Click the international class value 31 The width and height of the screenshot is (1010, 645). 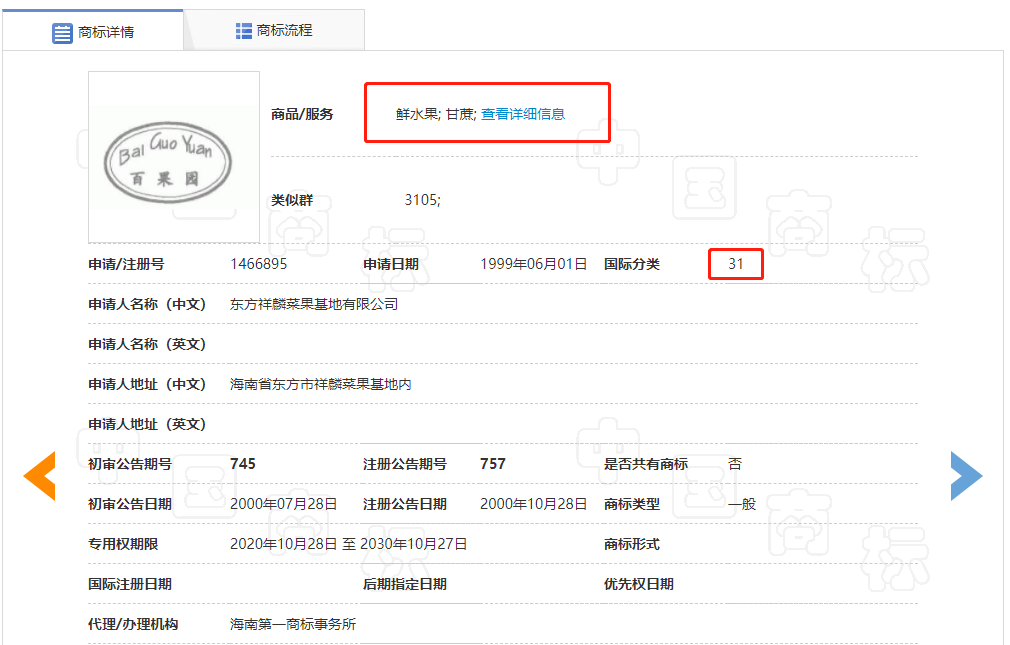coord(736,264)
